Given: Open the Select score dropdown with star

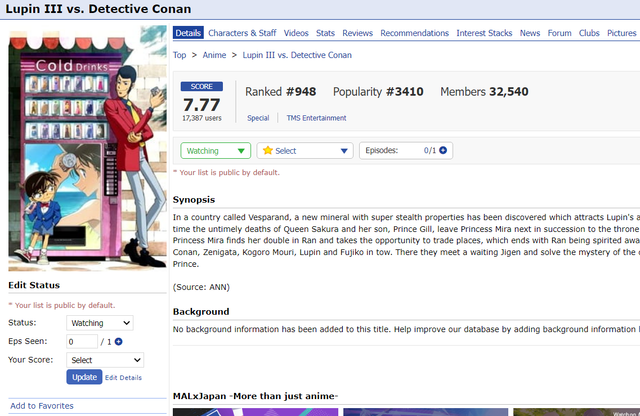Looking at the screenshot, I should (x=305, y=151).
